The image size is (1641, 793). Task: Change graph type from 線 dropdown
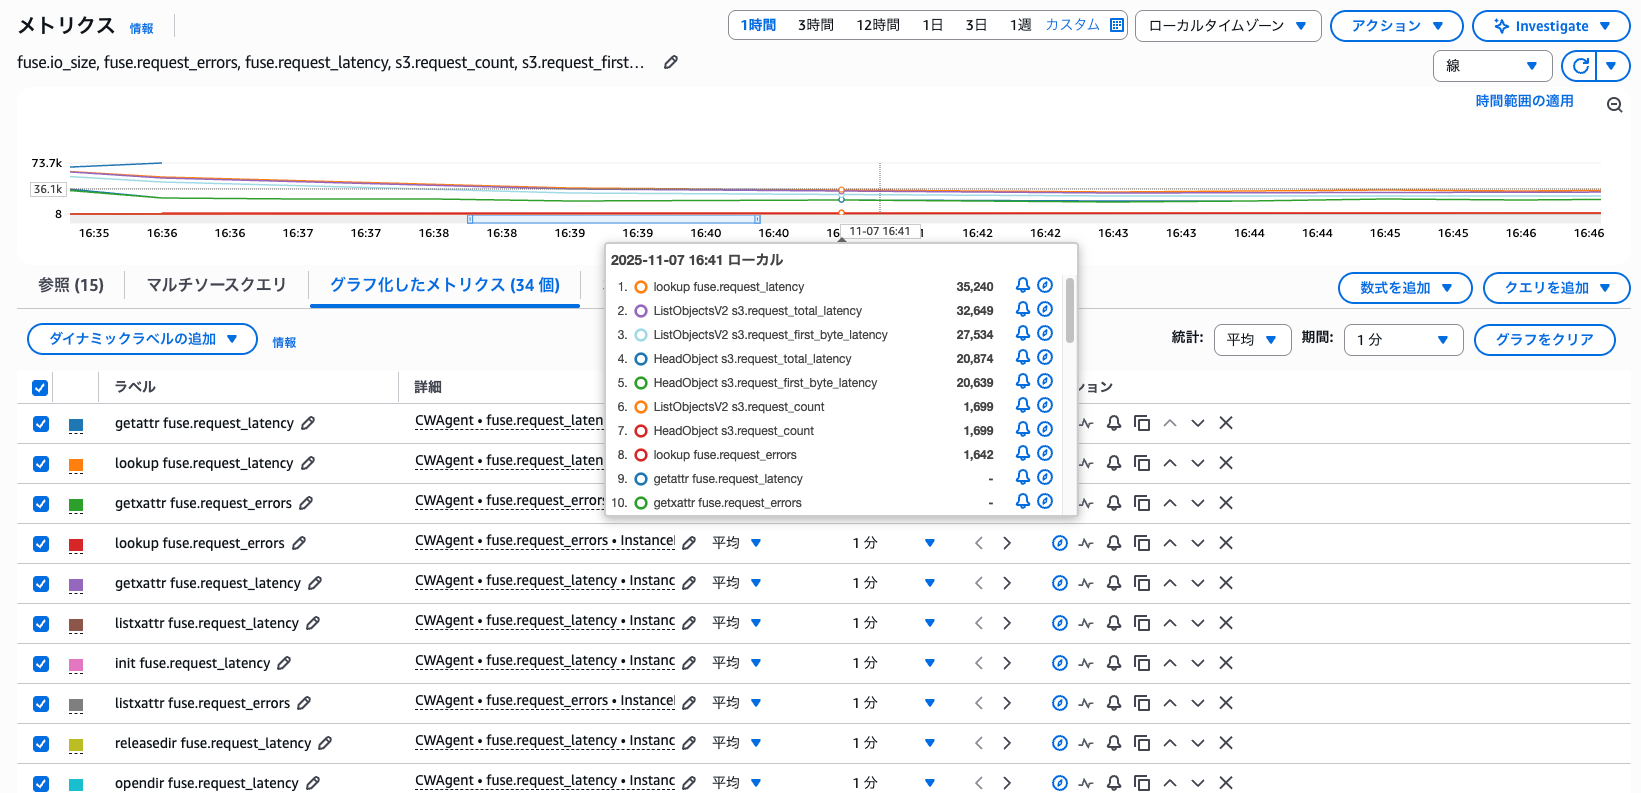[x=1492, y=66]
